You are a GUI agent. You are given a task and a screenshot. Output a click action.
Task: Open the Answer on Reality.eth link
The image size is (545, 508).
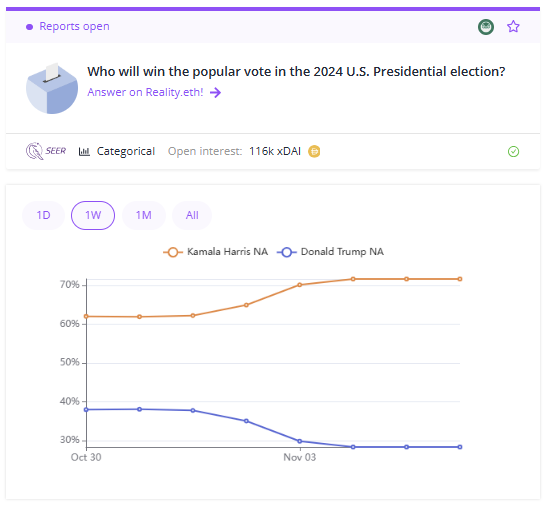145,92
